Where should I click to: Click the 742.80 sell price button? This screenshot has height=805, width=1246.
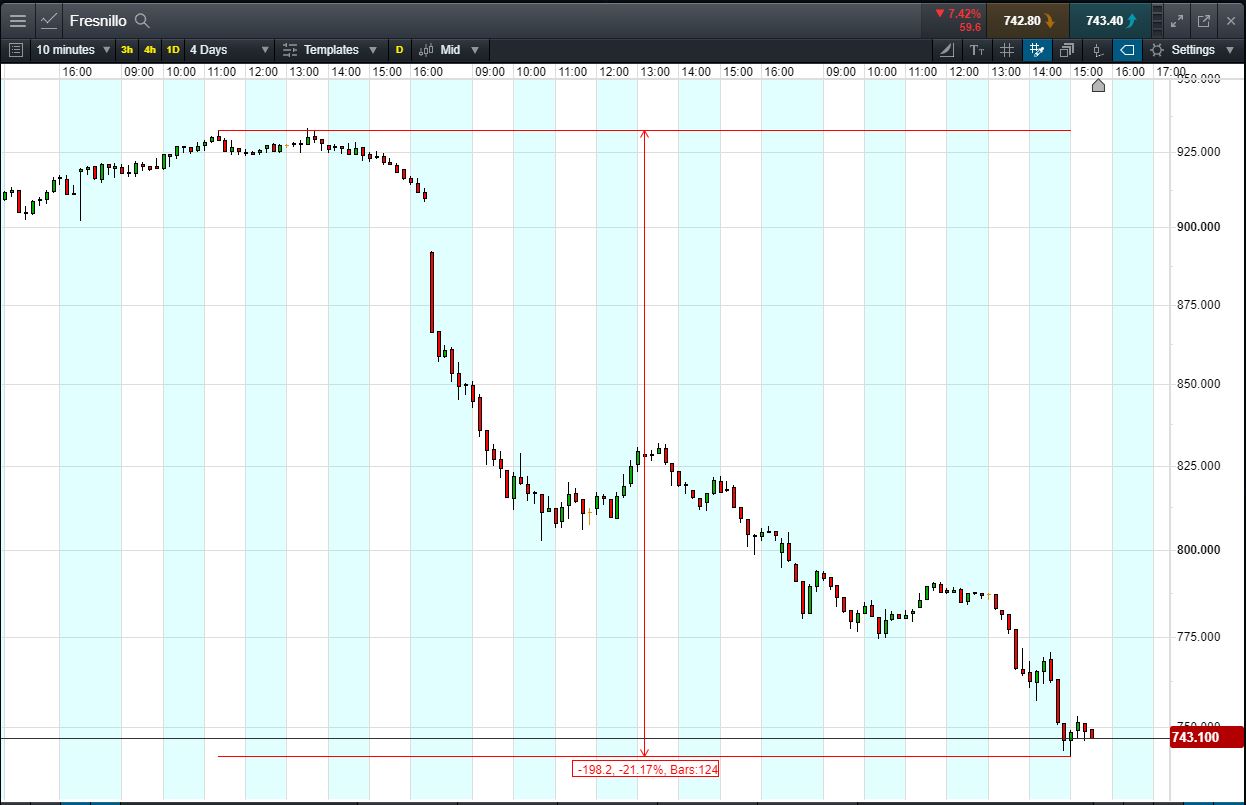click(1027, 20)
